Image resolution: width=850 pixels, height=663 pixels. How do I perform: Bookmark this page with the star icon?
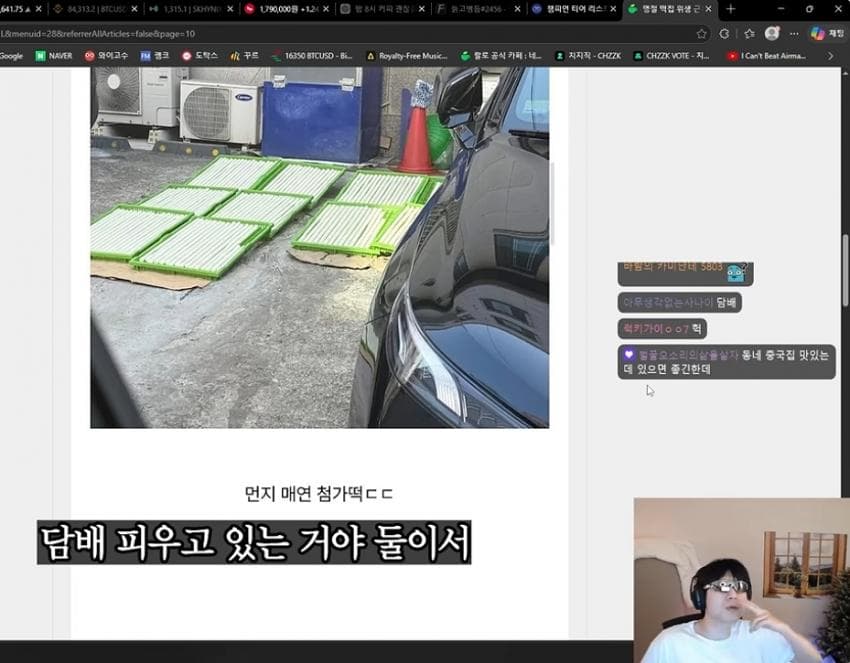[x=701, y=34]
